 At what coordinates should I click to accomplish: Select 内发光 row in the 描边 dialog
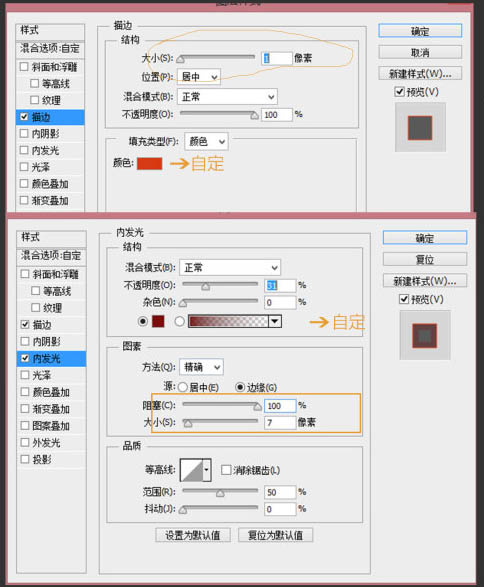point(50,150)
